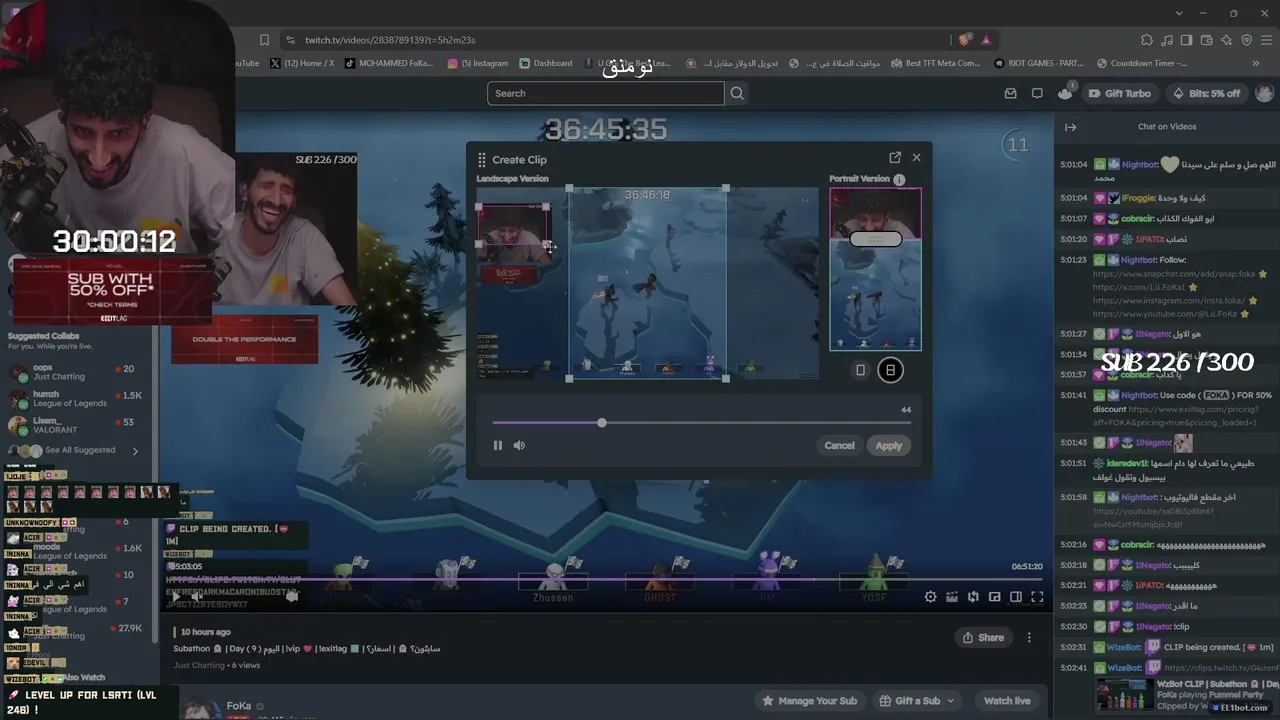Open the instagram.com link in chat
1280x720 pixels.
[1169, 300]
